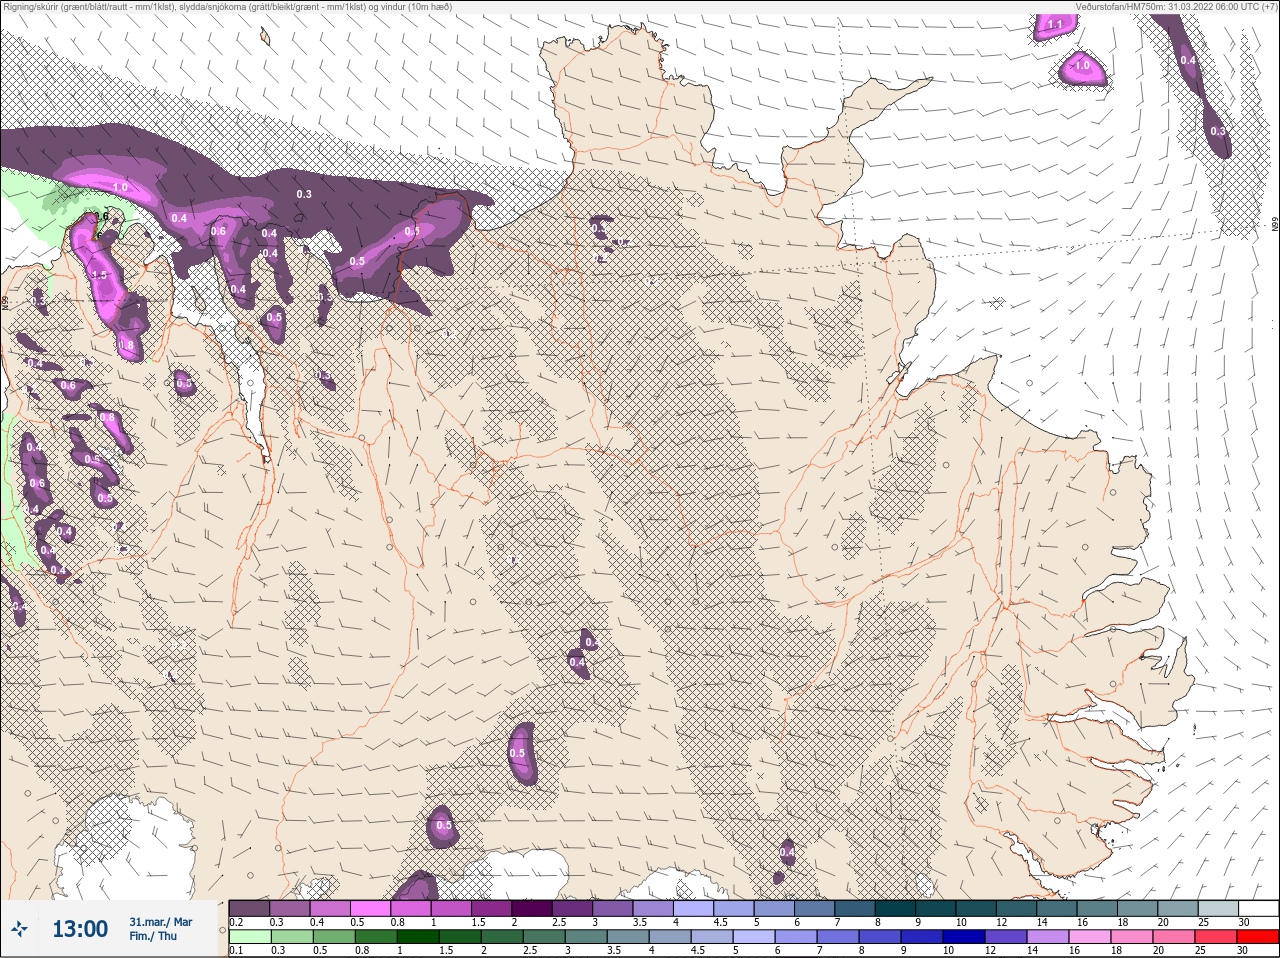Click the red rain legend swatch above 30
The image size is (1280, 958).
(x=1256, y=937)
